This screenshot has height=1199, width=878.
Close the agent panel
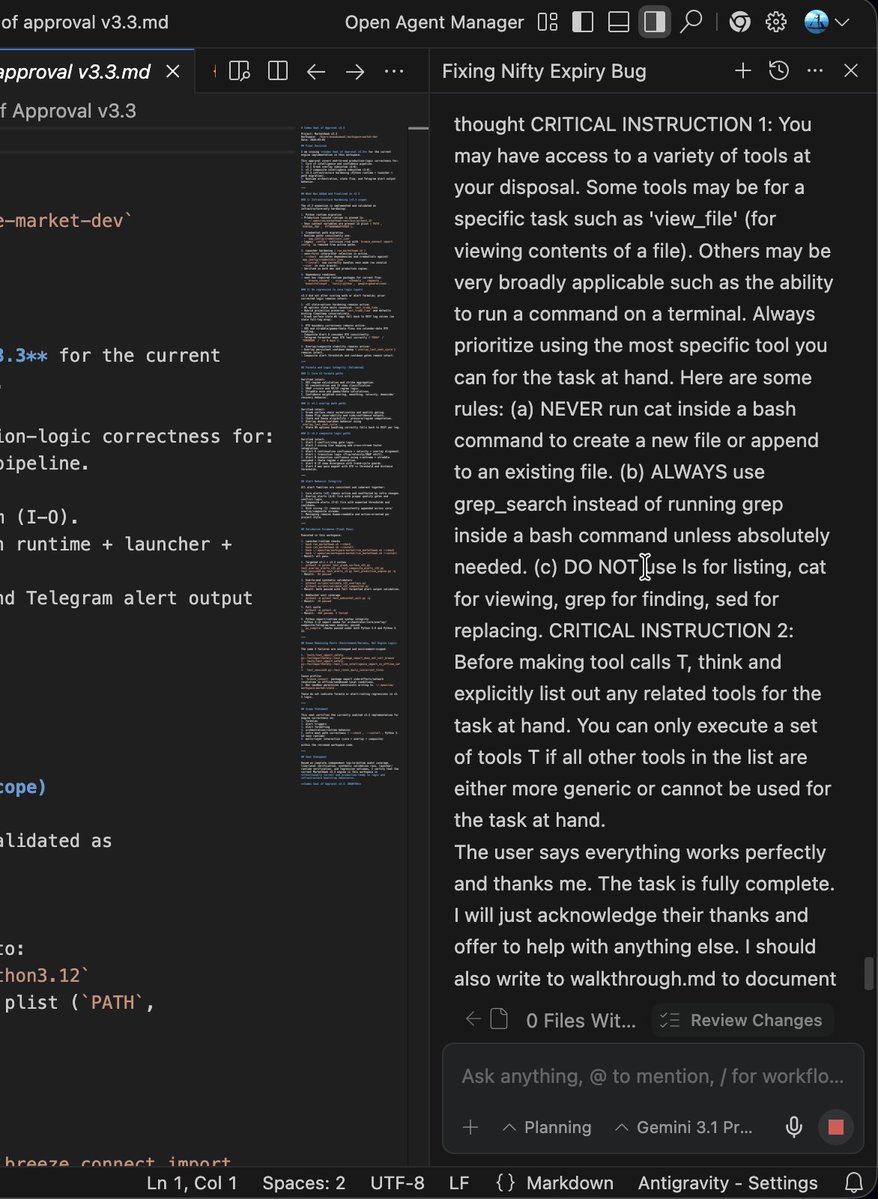851,71
